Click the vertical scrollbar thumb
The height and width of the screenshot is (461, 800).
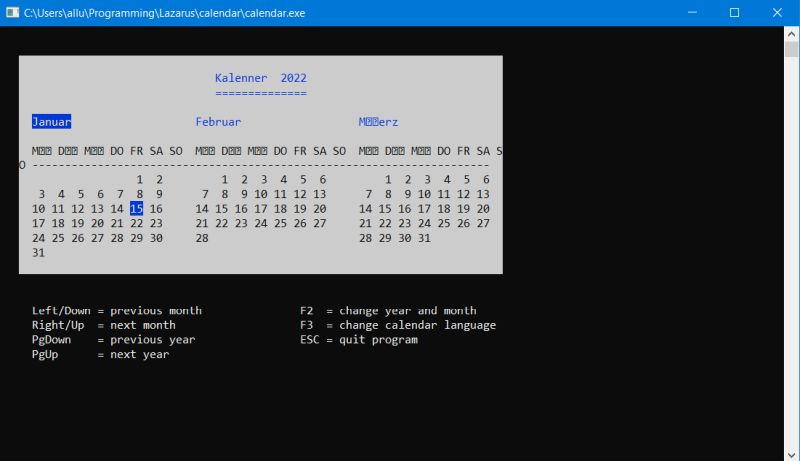tap(791, 49)
